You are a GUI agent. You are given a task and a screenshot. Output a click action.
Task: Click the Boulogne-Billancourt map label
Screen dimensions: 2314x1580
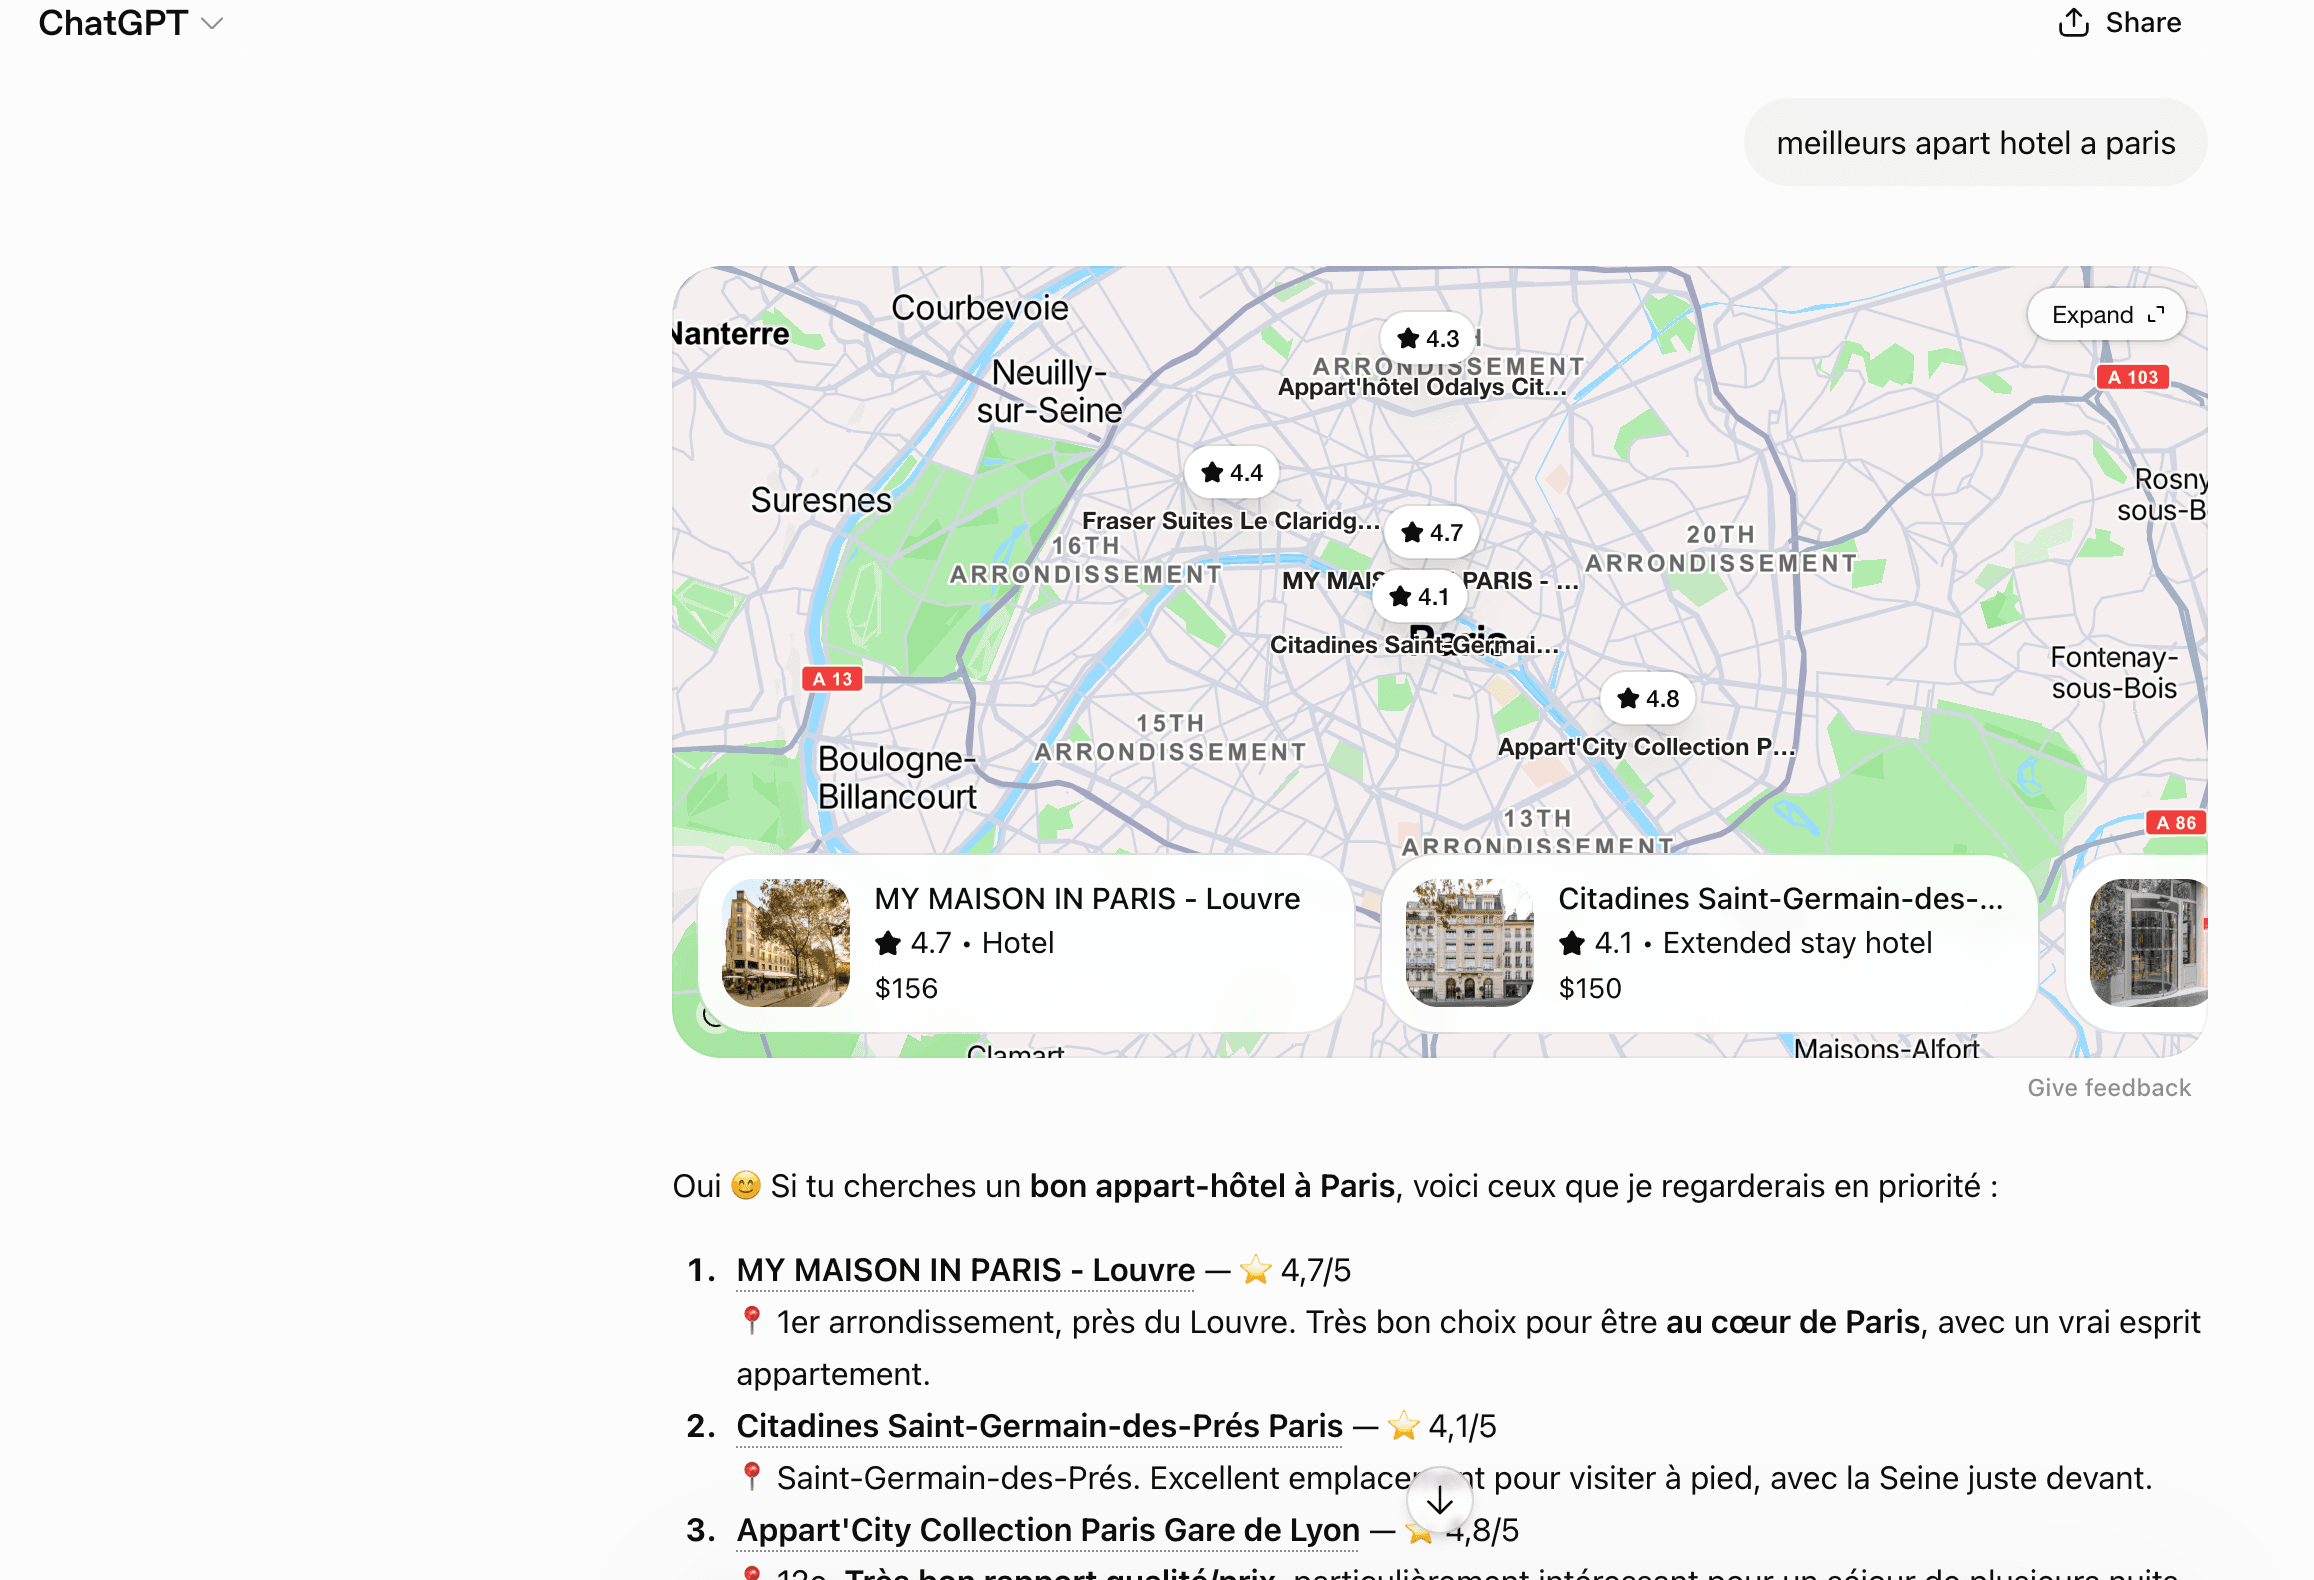click(x=897, y=778)
